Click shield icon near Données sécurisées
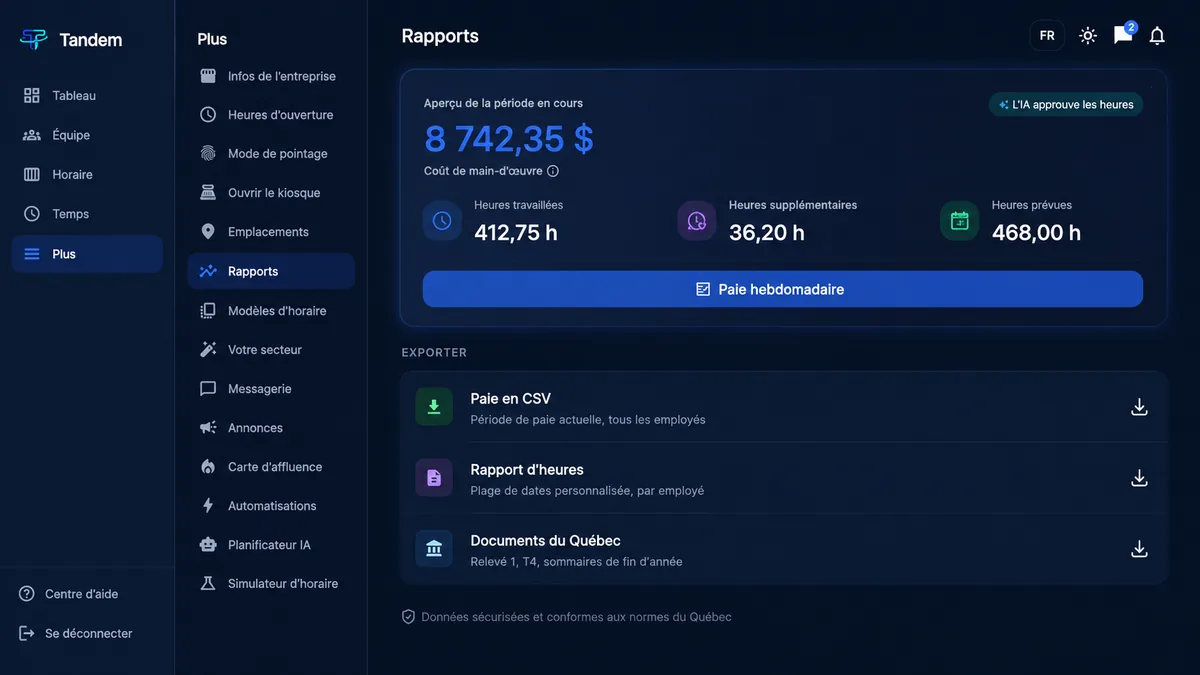Image resolution: width=1200 pixels, height=675 pixels. [408, 617]
